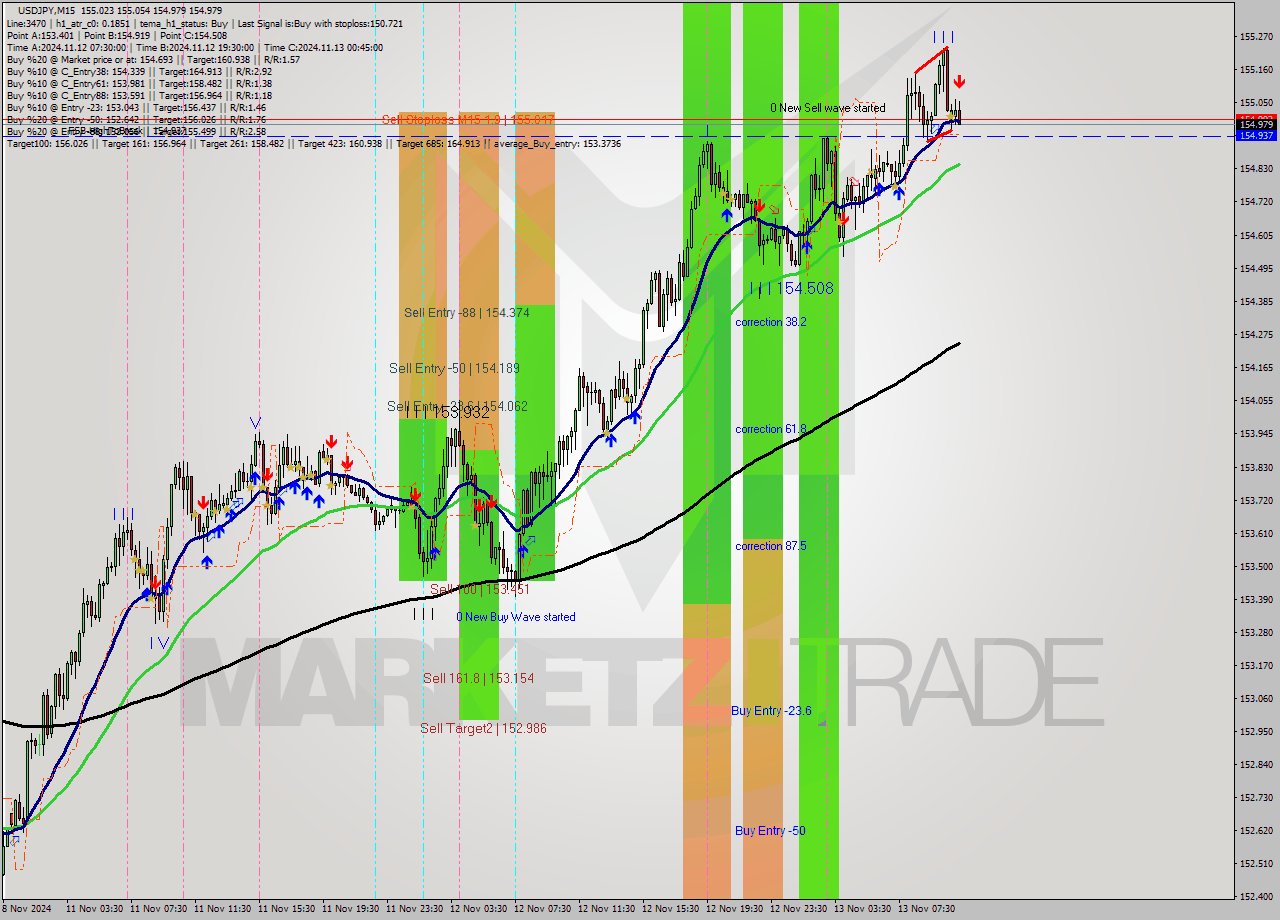Select the 'Sell Entry -88 | 154.374' label
Screen dimensions: 1280x920
[467, 313]
